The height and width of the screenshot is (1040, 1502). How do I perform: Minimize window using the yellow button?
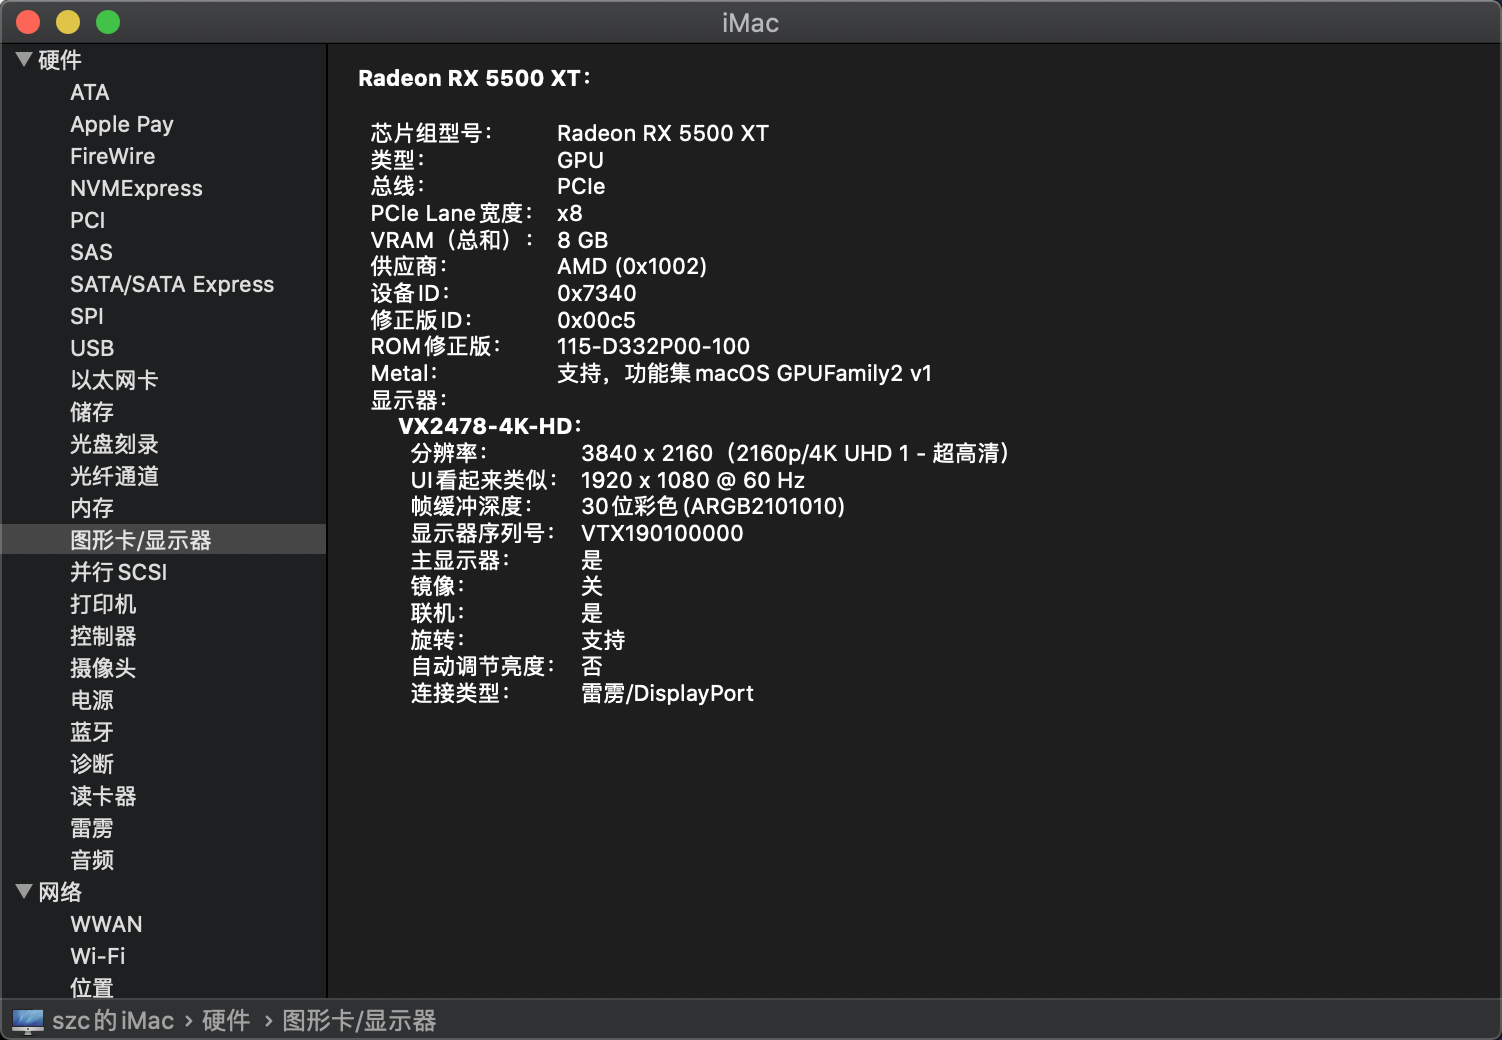[x=68, y=22]
